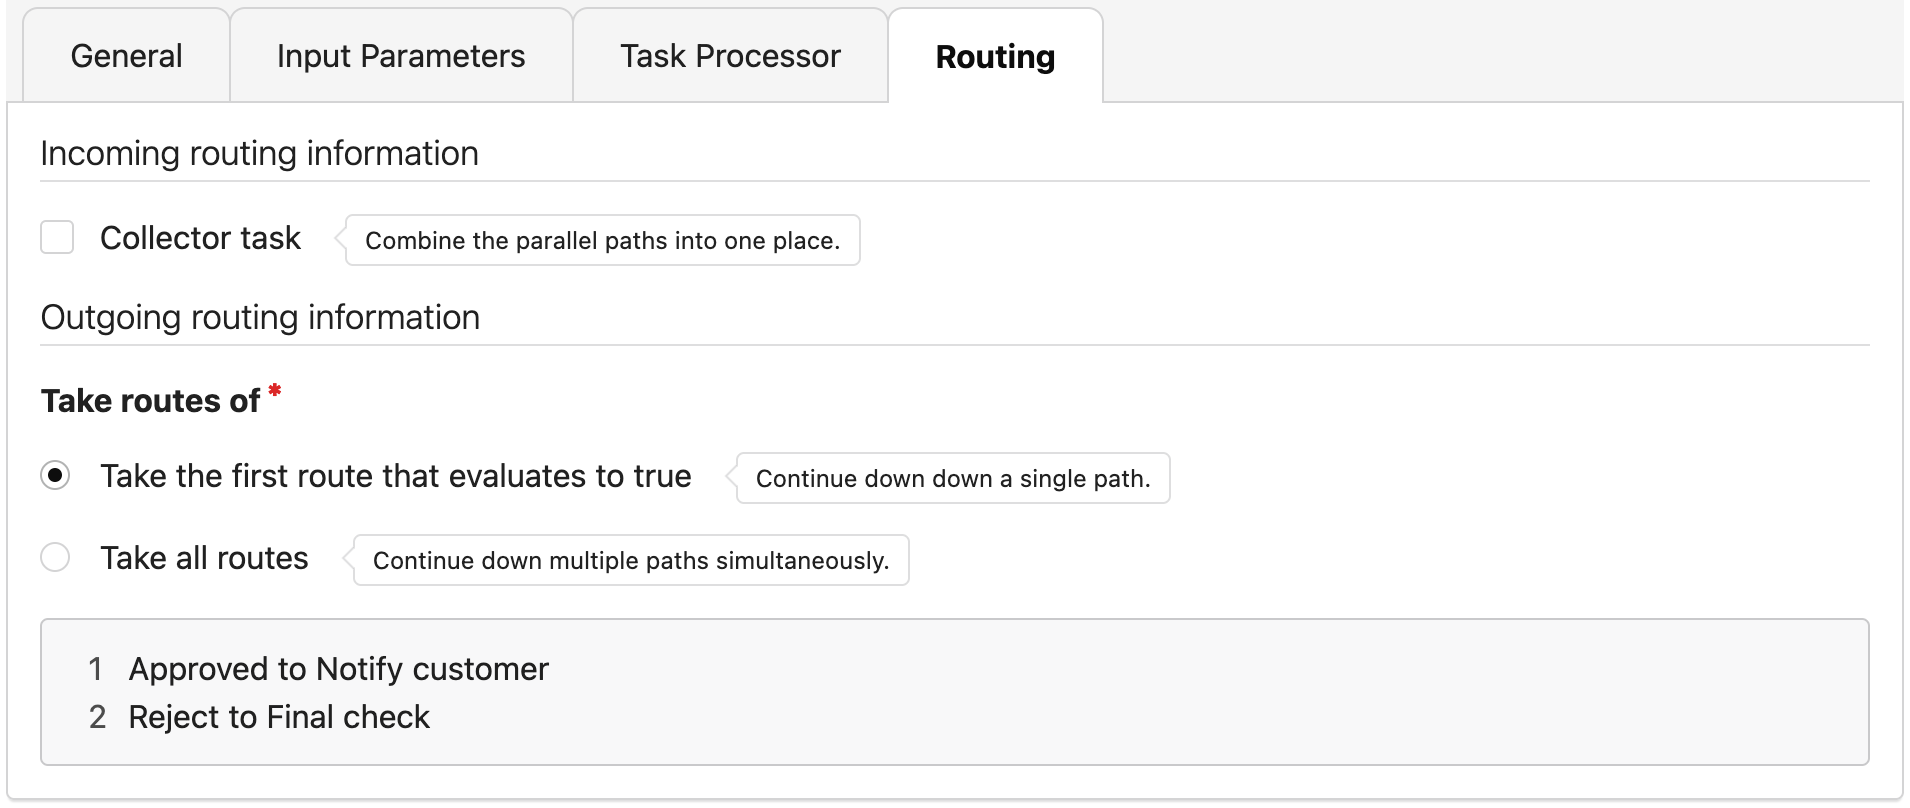Click the "Take the first route" label text
This screenshot has height=808, width=1910.
tap(395, 476)
